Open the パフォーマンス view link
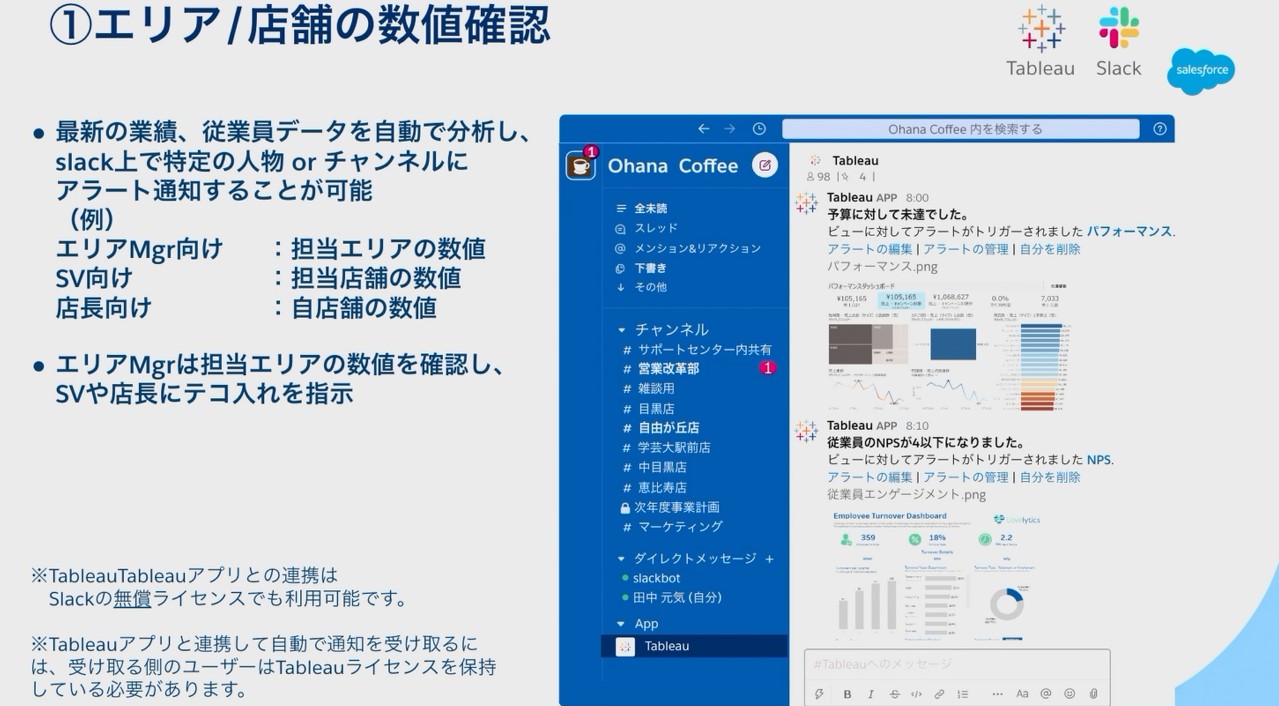The height and width of the screenshot is (706, 1279). click(x=1129, y=231)
